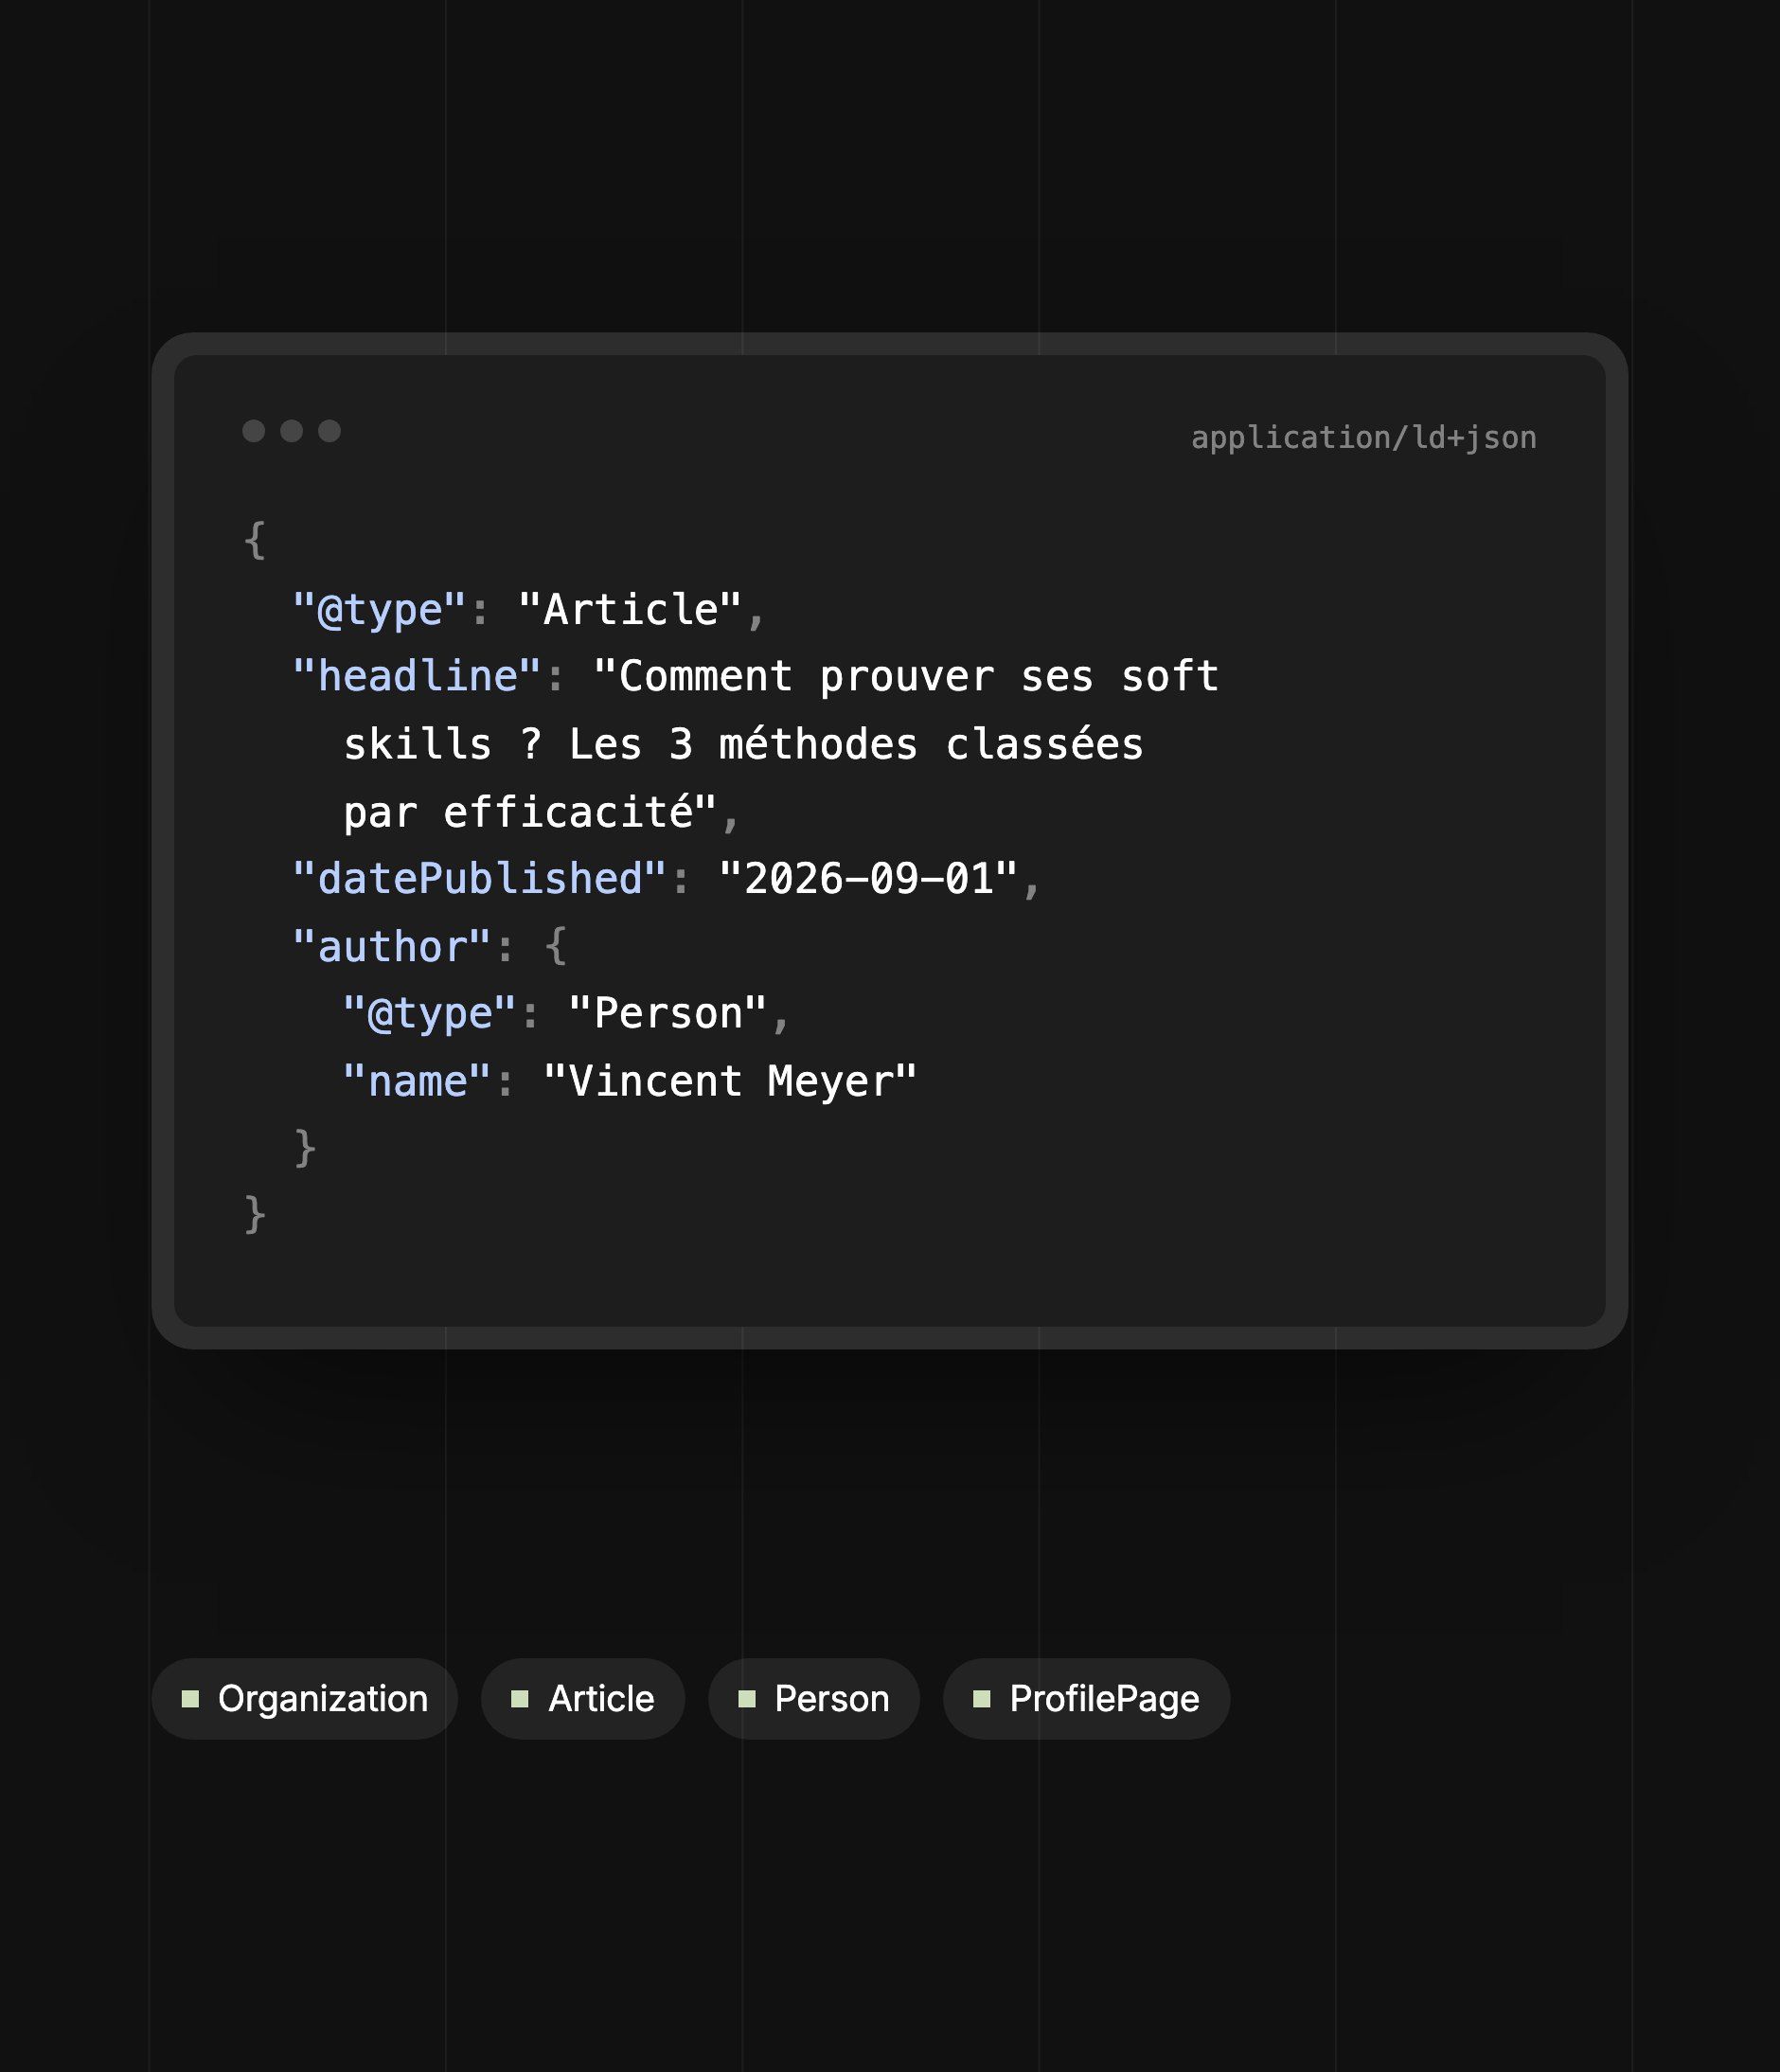Click the "headline" key in the code

(417, 677)
